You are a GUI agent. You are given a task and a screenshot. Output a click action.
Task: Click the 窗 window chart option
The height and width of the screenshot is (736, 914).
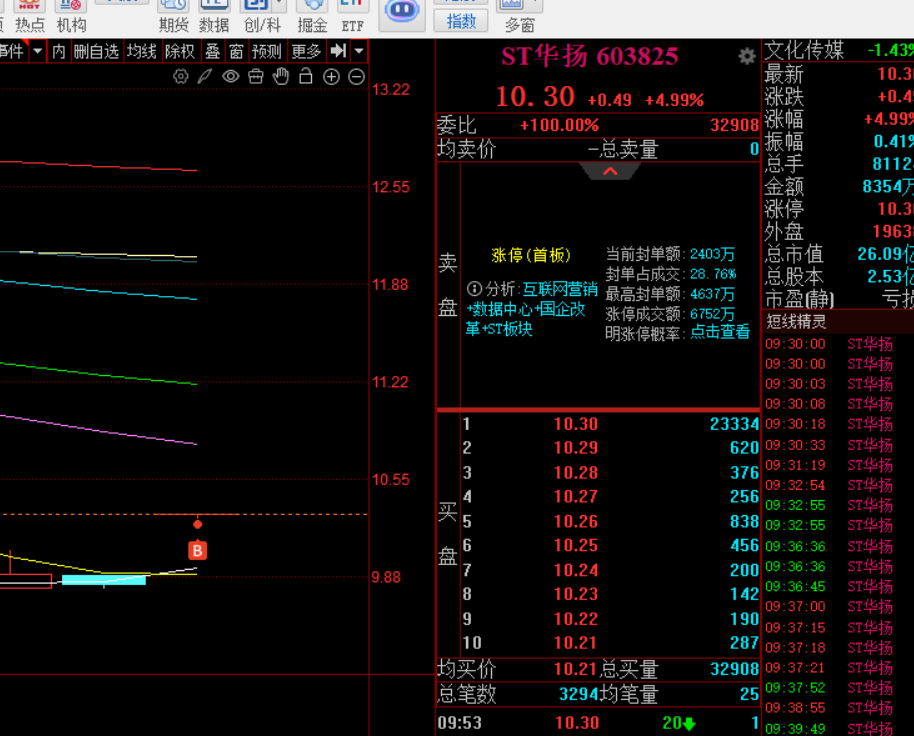(236, 51)
